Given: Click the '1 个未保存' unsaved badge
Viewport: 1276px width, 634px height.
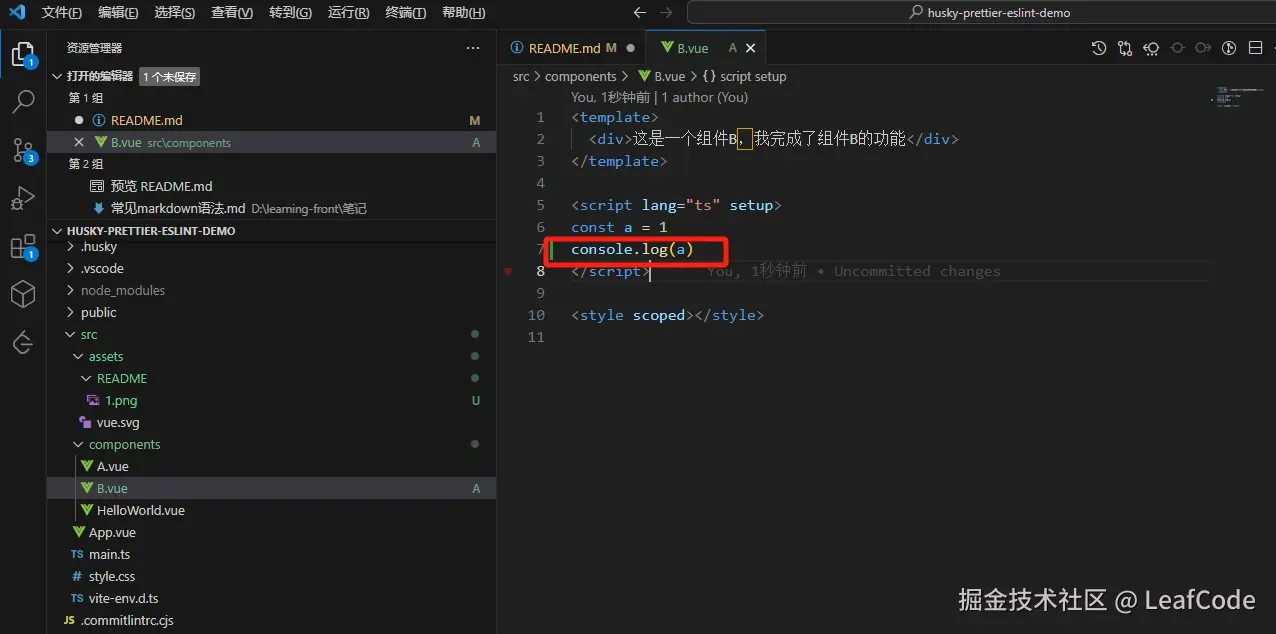Looking at the screenshot, I should click(x=169, y=76).
